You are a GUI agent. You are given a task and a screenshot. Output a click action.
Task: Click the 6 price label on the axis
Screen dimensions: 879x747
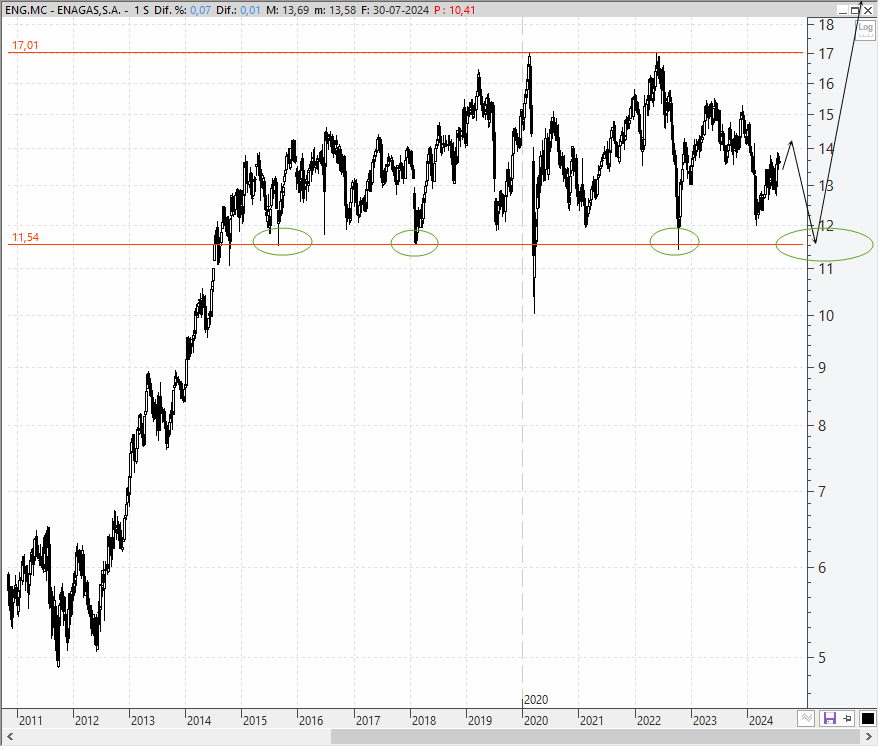822,568
